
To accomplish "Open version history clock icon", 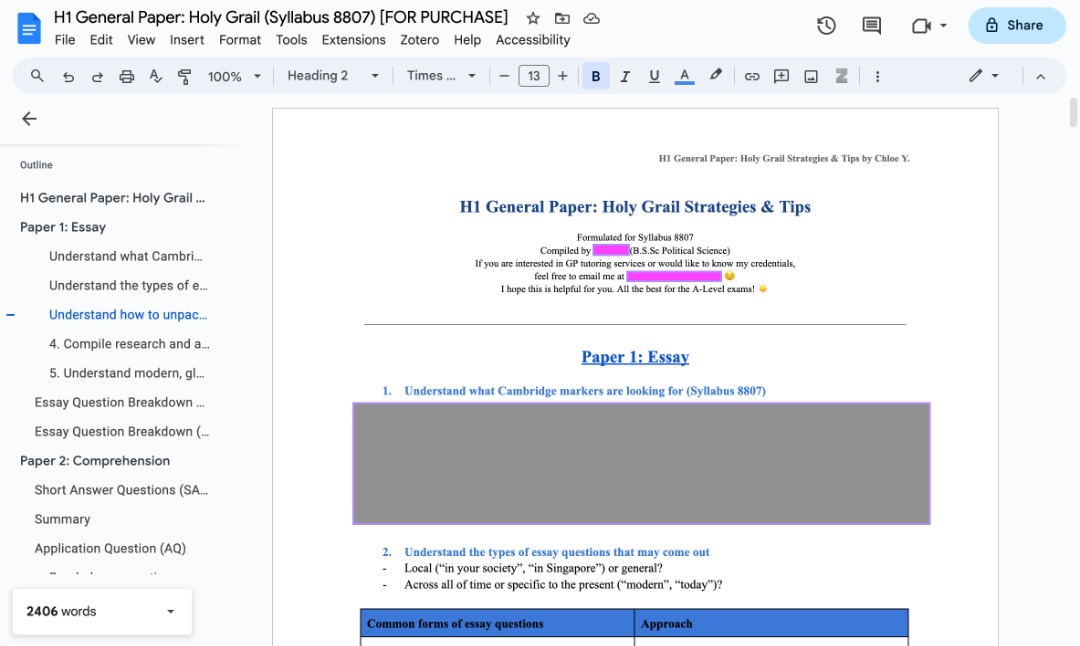I will (826, 26).
